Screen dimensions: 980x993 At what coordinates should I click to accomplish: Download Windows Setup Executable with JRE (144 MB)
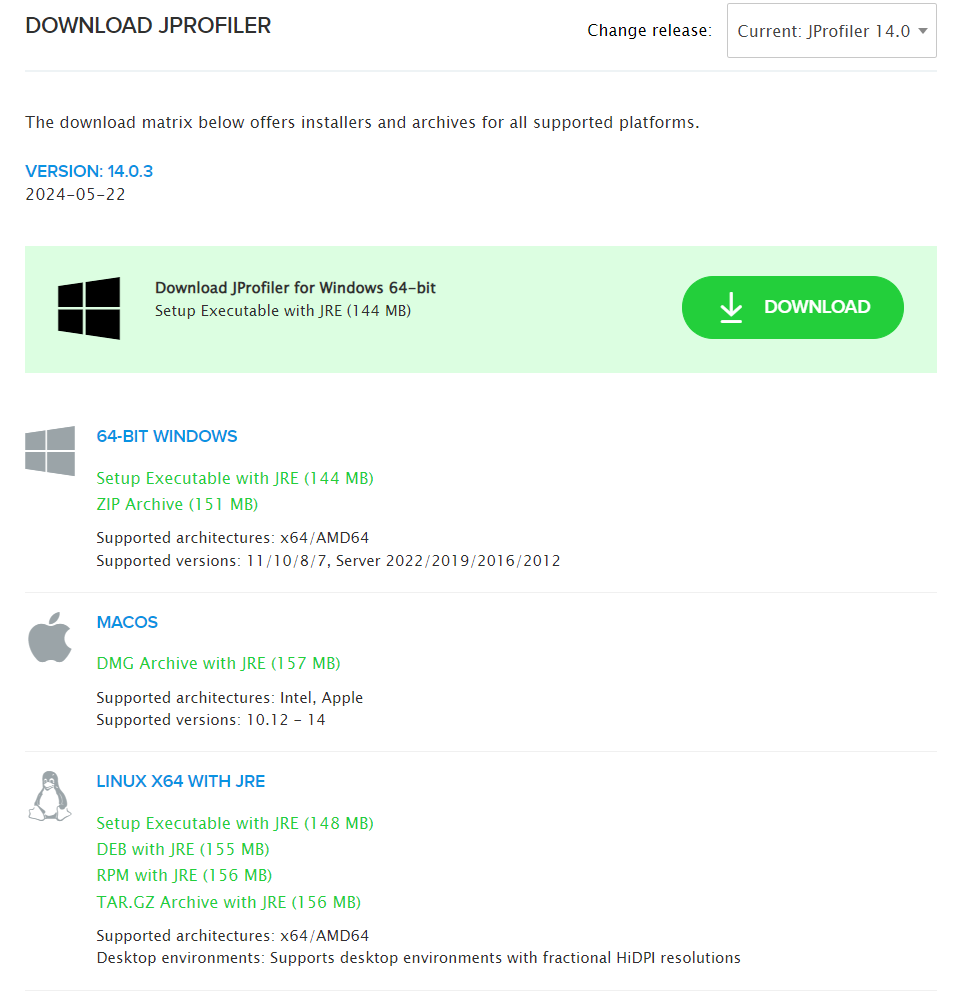(x=235, y=478)
